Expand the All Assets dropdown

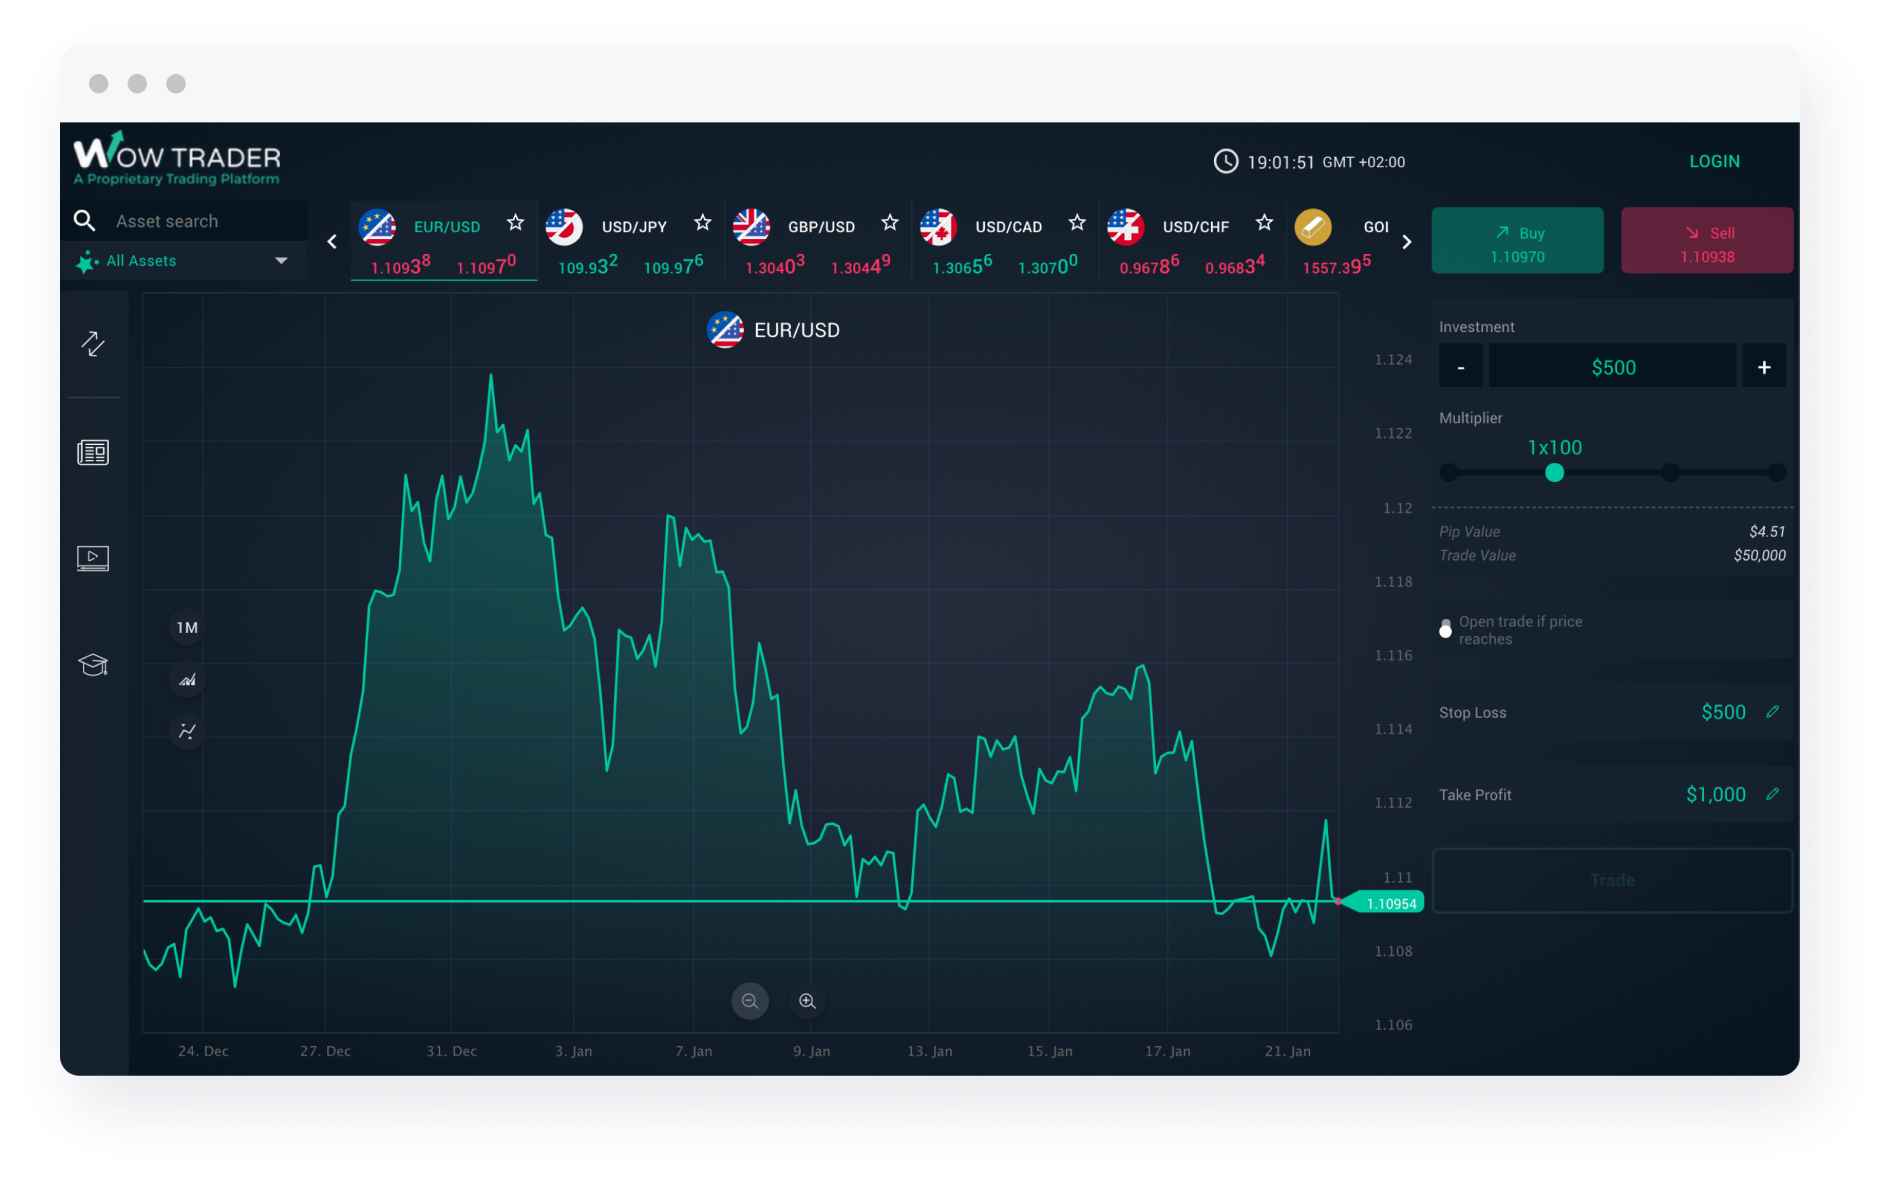281,261
